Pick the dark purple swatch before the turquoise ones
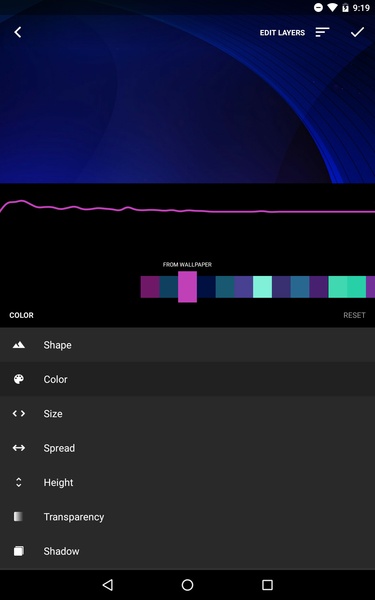 pos(319,287)
